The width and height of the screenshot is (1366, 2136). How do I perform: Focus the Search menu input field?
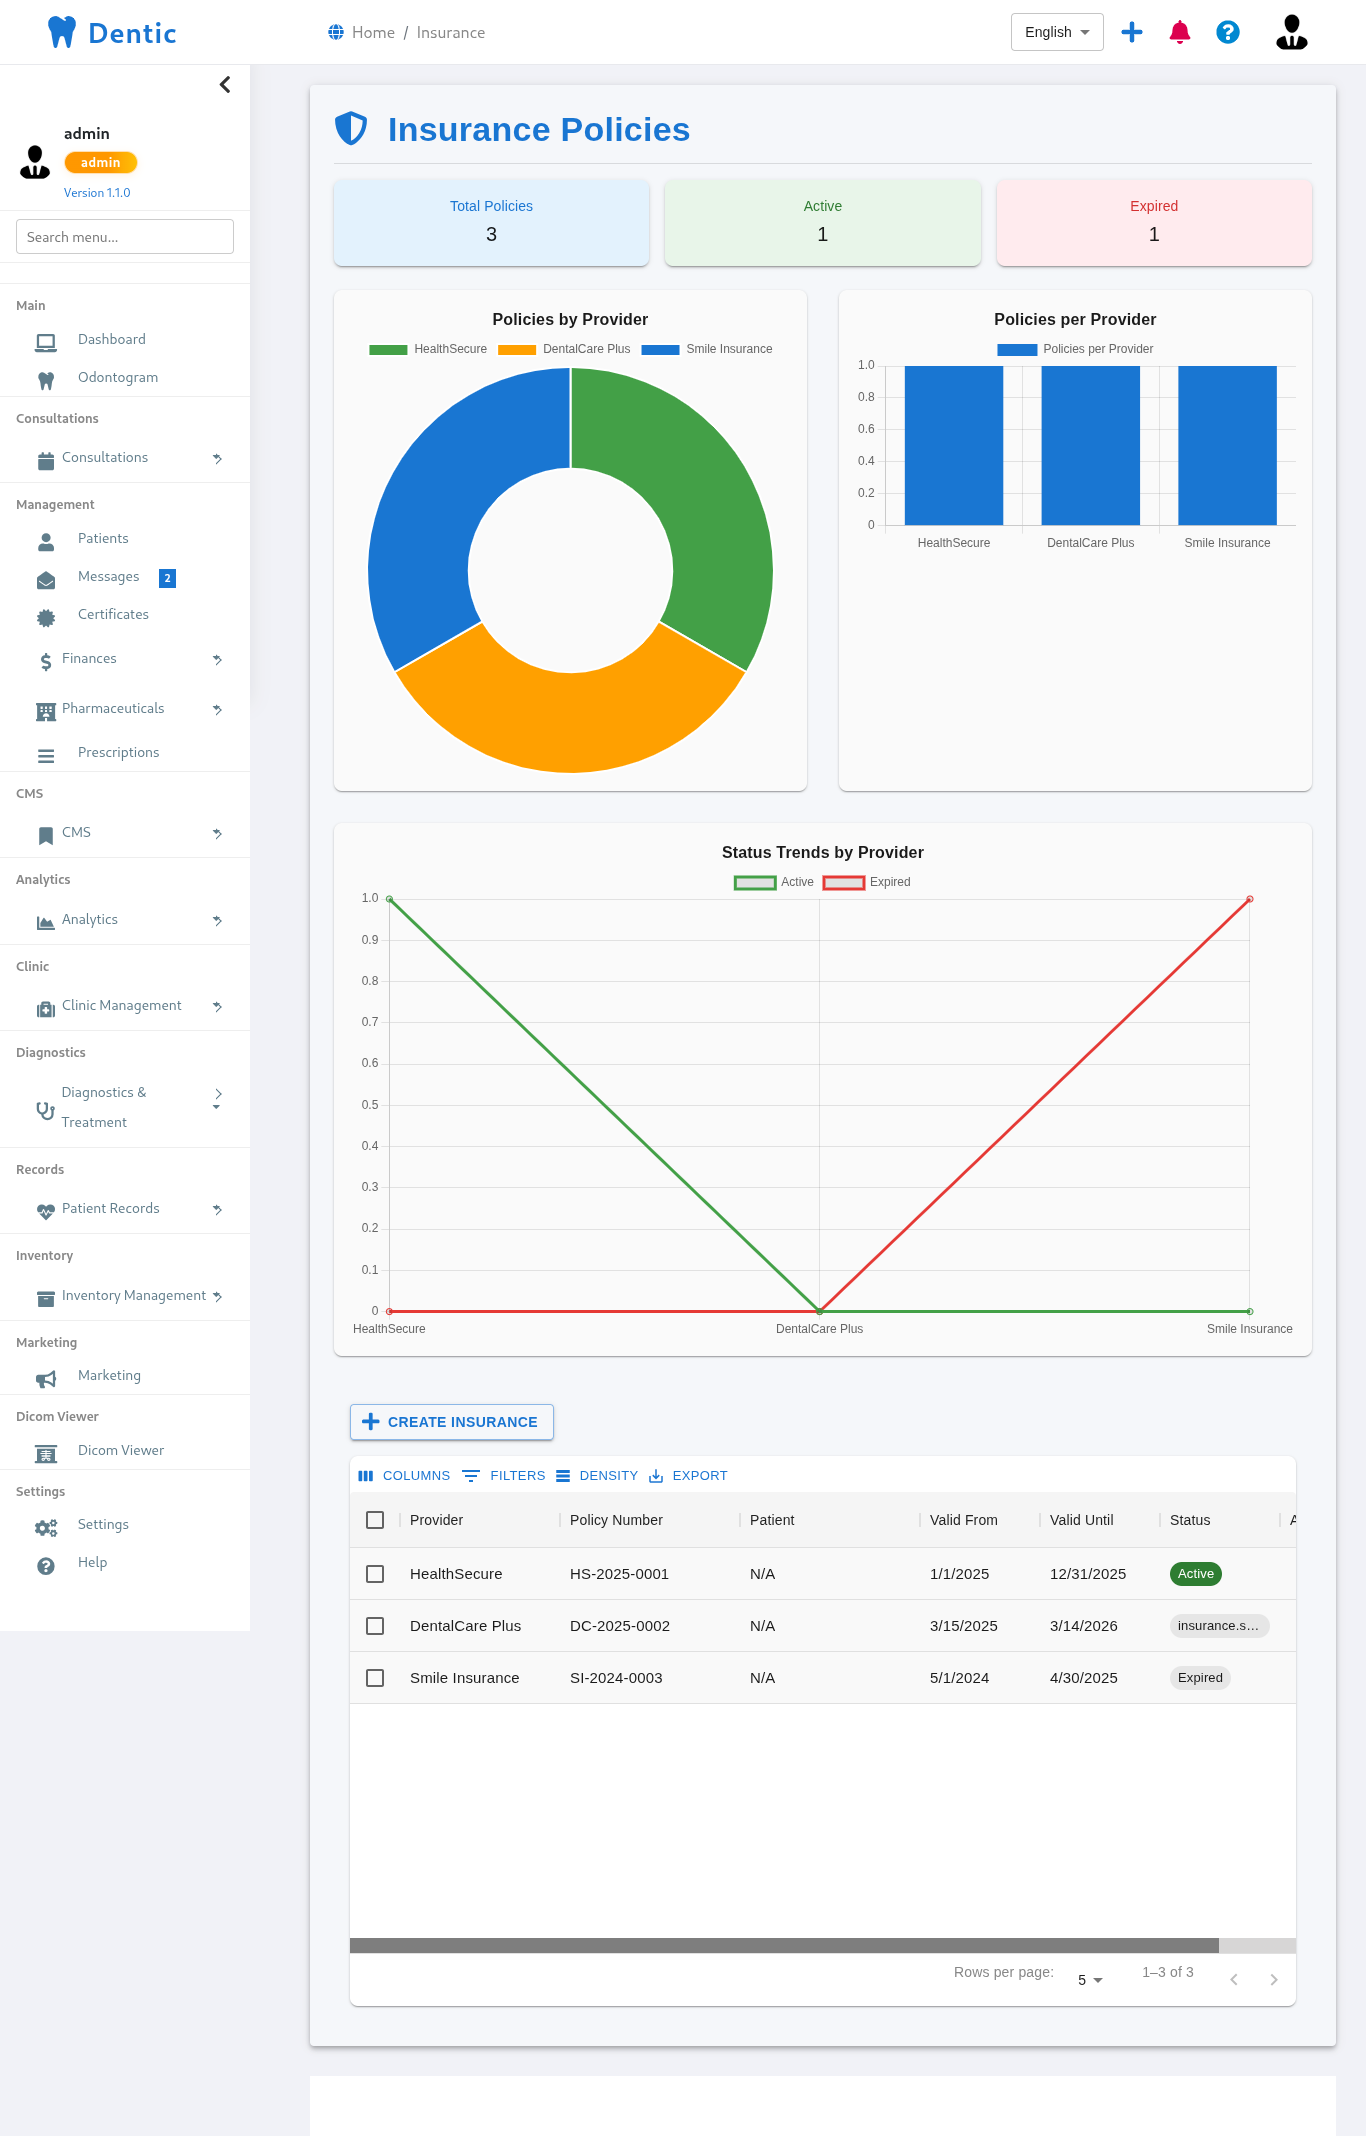click(x=125, y=237)
